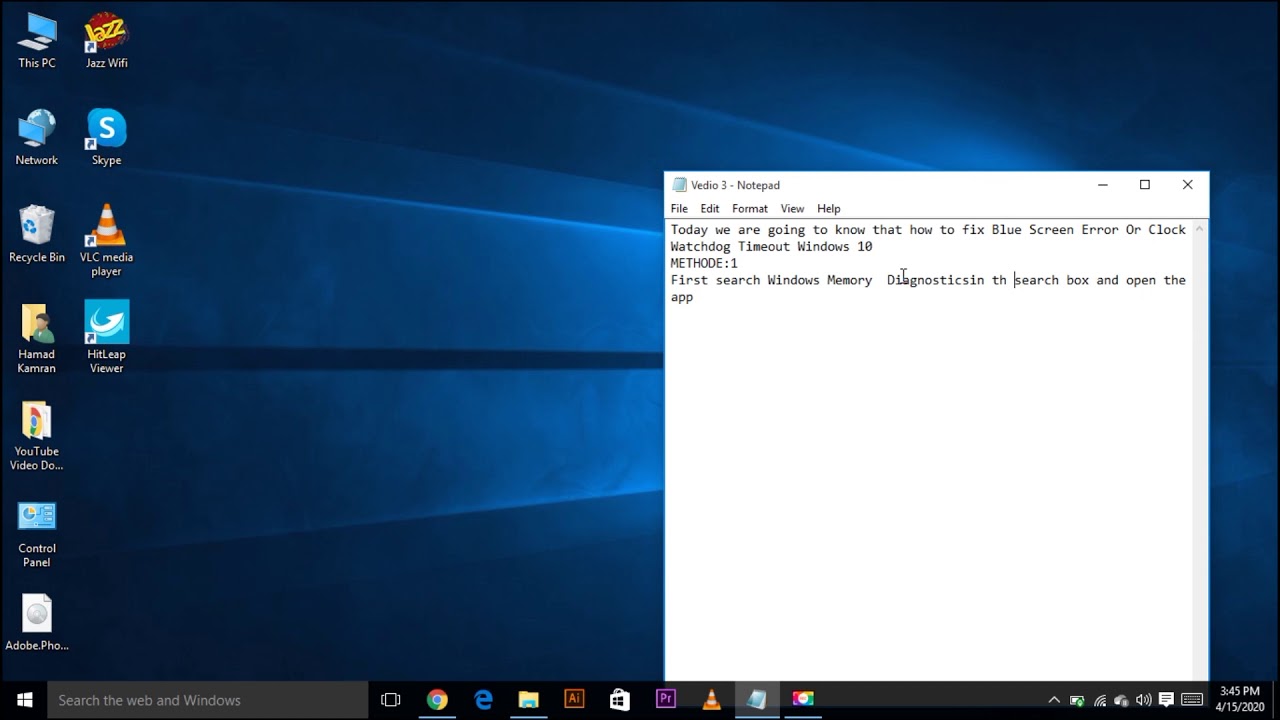The image size is (1280, 720).
Task: Open the Wi-Fi network tray icon
Action: 1100,700
